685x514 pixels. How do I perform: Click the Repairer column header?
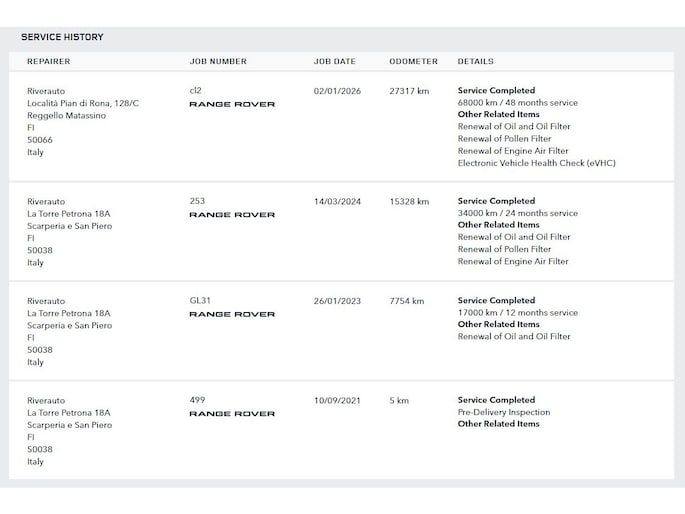coord(48,62)
